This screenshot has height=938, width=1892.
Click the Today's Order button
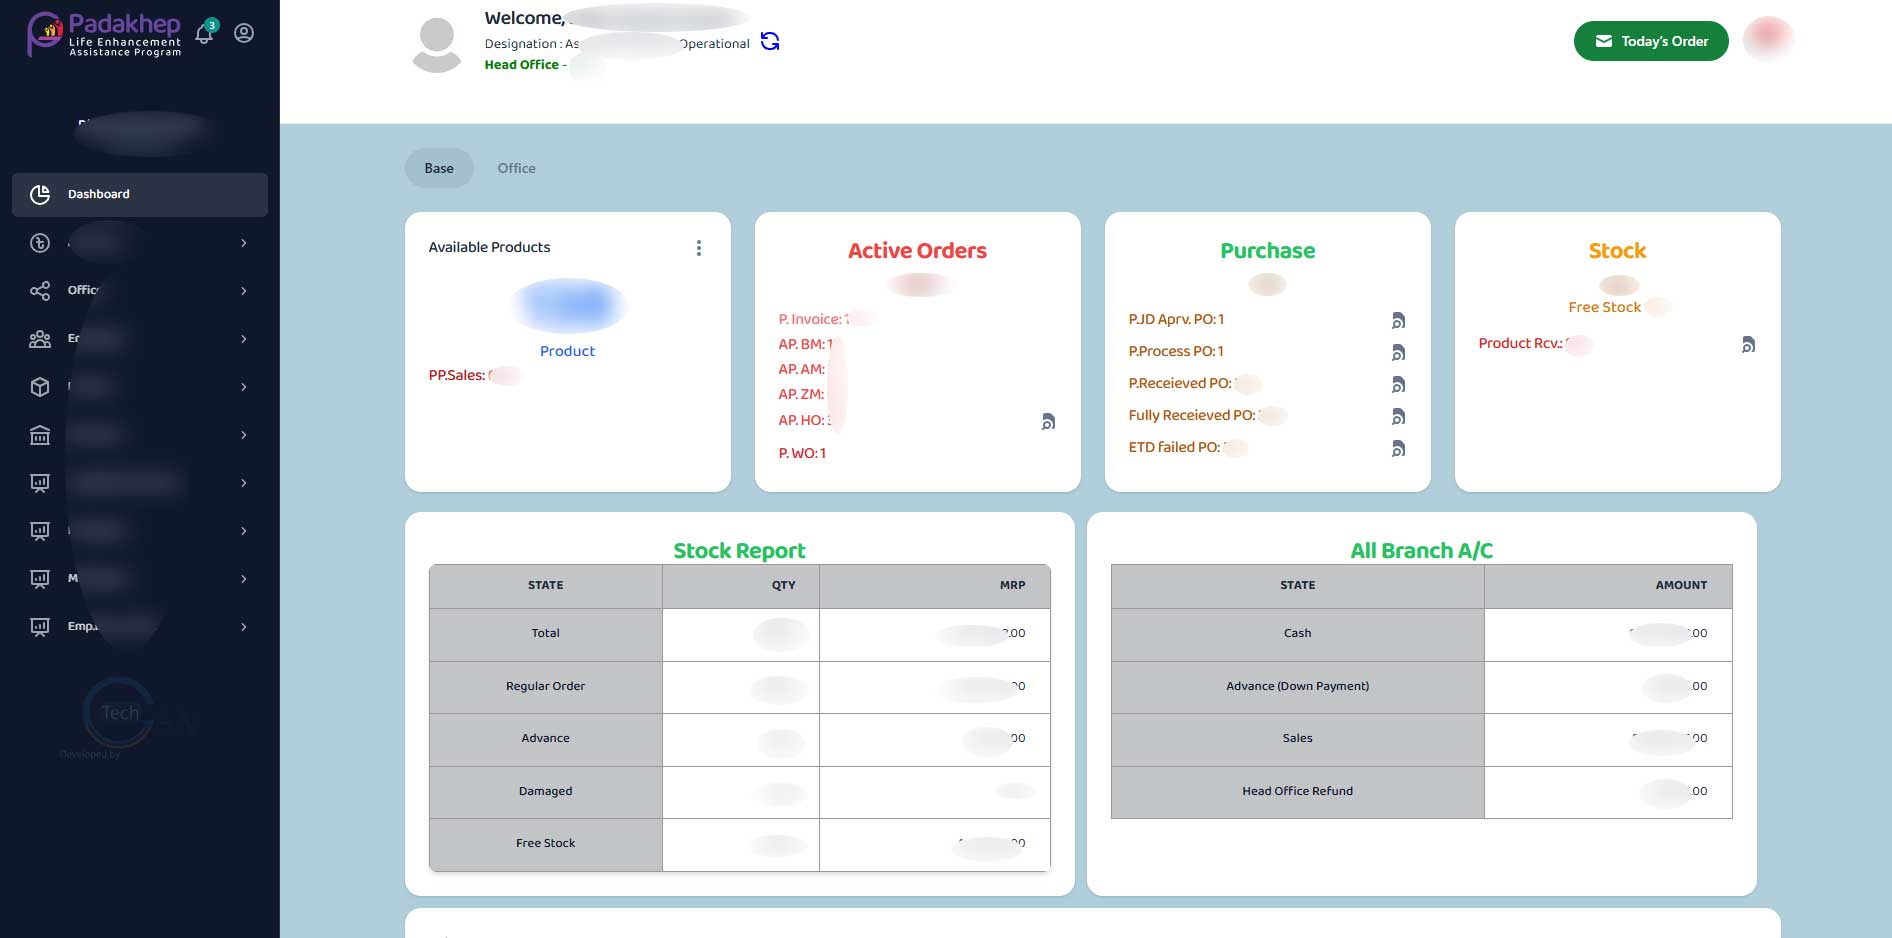[1650, 41]
